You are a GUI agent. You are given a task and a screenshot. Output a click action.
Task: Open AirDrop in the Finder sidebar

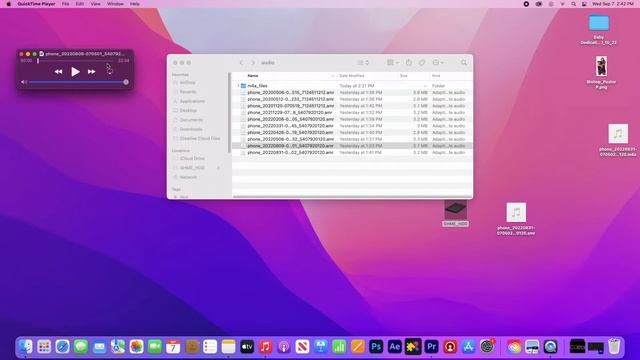tap(187, 82)
